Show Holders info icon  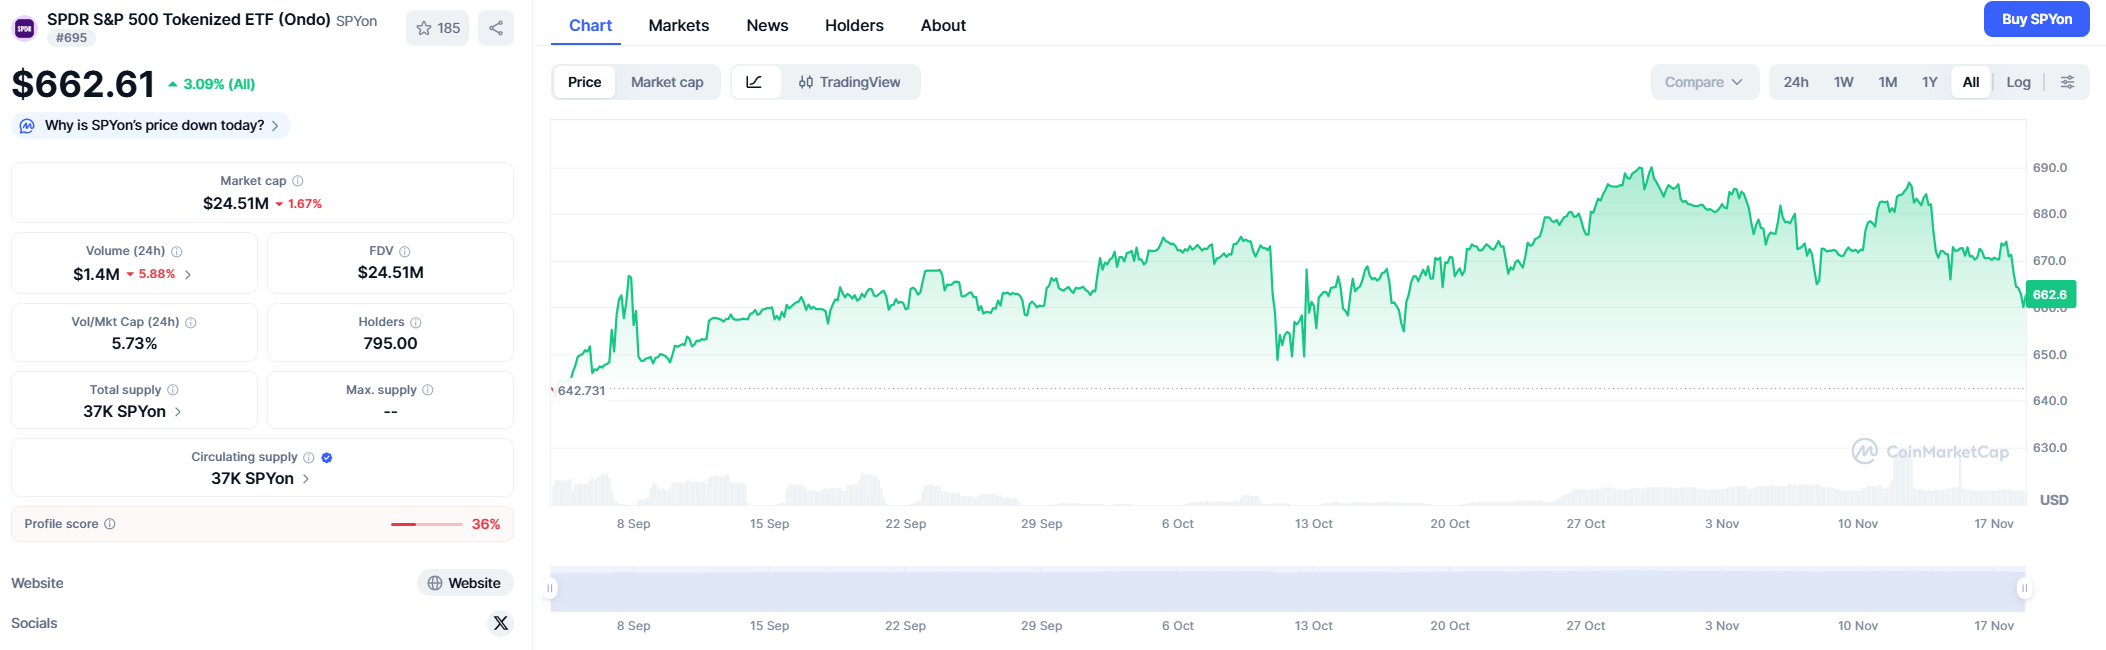[416, 323]
